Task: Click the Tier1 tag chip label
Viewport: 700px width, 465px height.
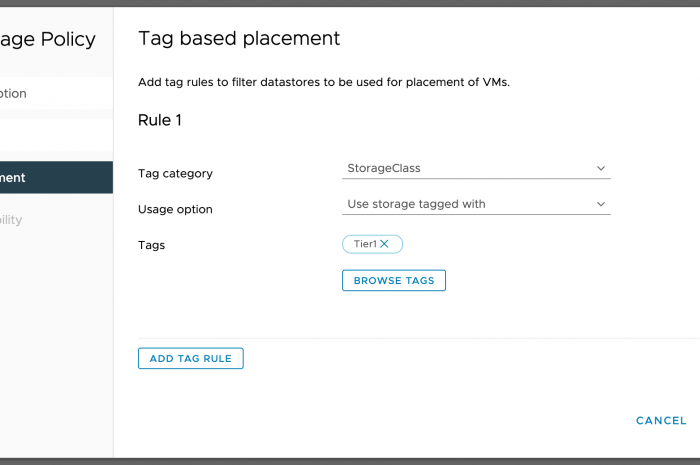Action: tap(364, 244)
